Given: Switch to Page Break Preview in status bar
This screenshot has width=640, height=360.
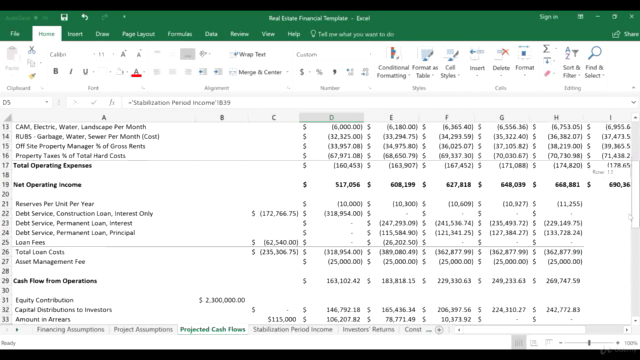Looking at the screenshot, I should pyautogui.click(x=549, y=343).
